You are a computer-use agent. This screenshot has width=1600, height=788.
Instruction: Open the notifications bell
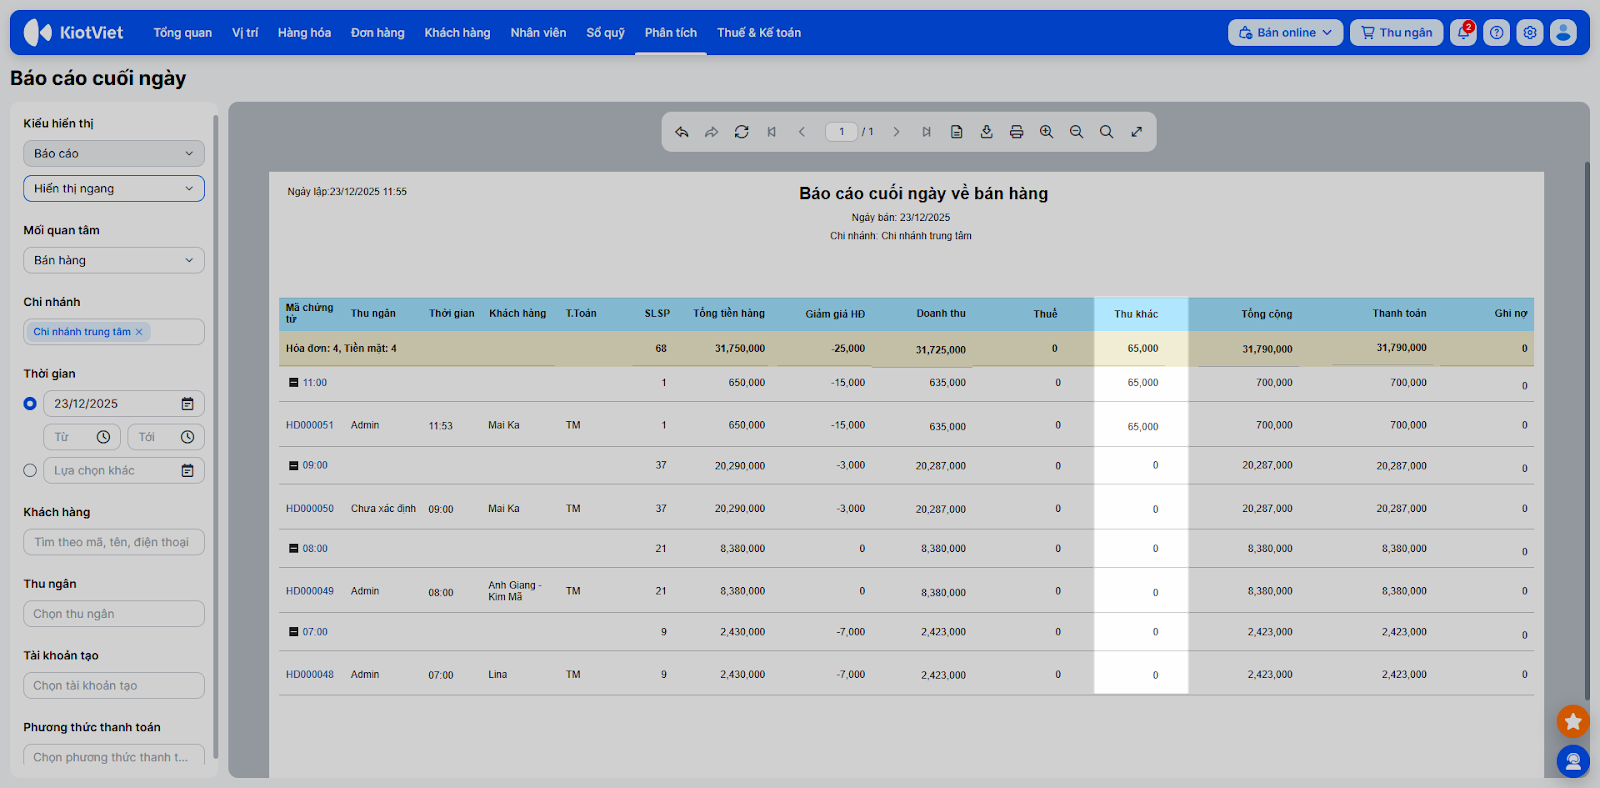(1463, 33)
